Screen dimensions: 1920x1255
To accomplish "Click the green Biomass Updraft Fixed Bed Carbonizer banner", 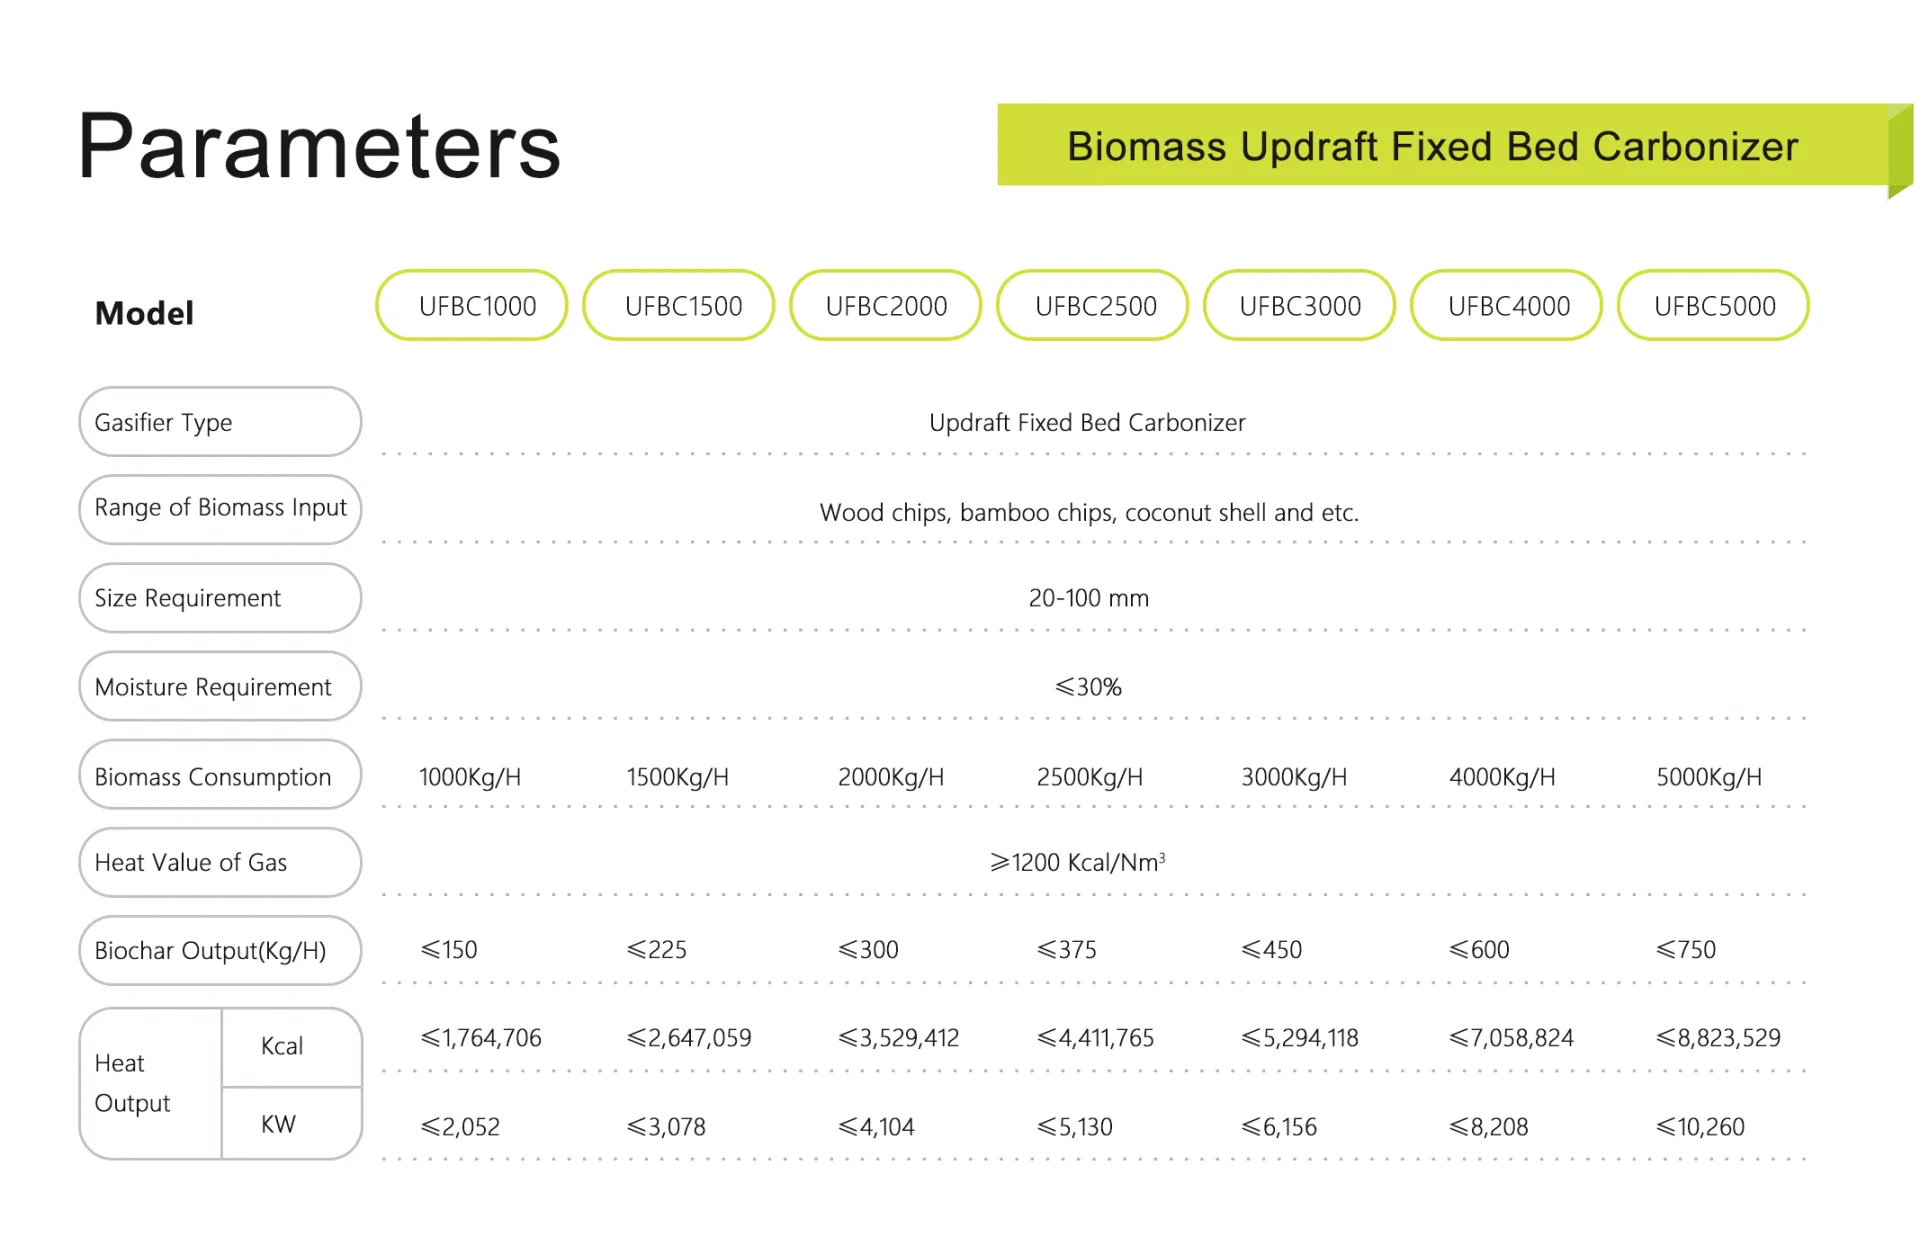I will (x=1440, y=146).
